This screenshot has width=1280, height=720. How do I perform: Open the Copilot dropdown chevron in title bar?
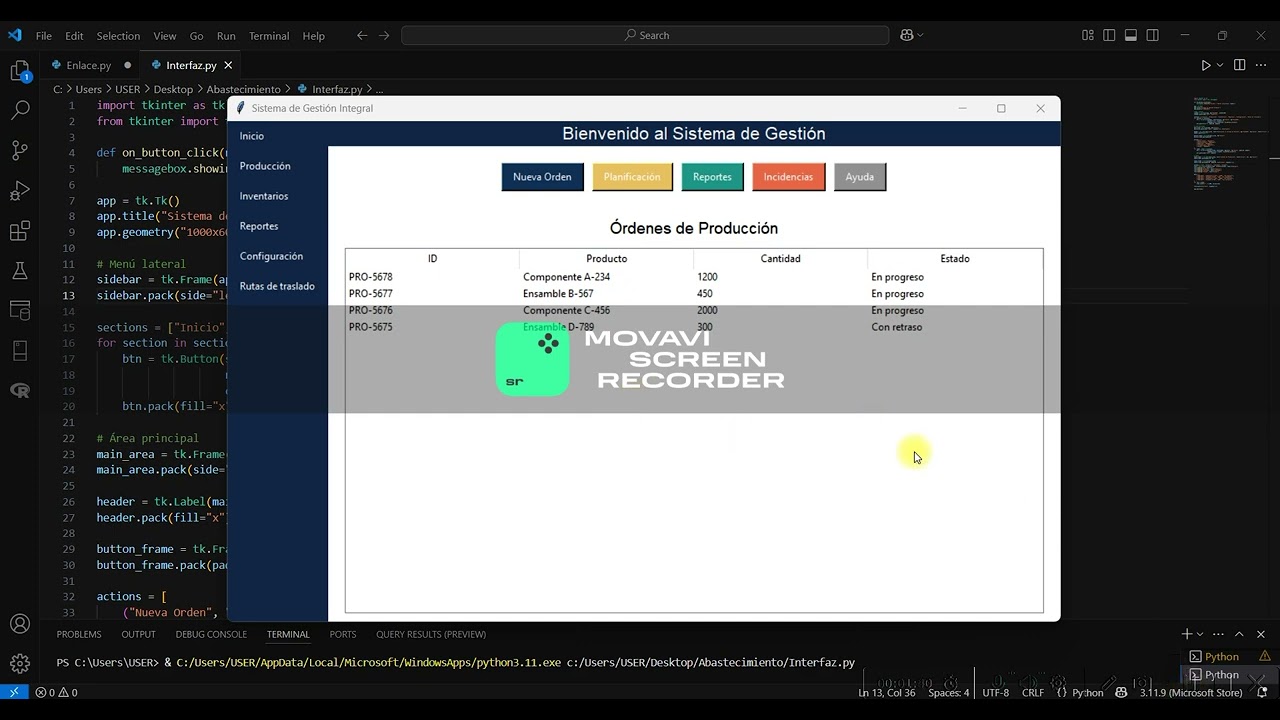920,35
